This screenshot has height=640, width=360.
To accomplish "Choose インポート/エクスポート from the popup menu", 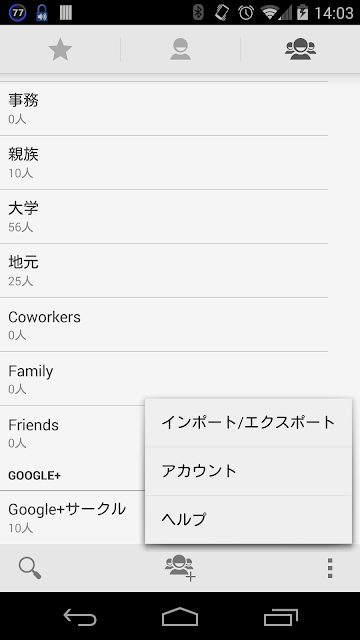I will pyautogui.click(x=249, y=422).
